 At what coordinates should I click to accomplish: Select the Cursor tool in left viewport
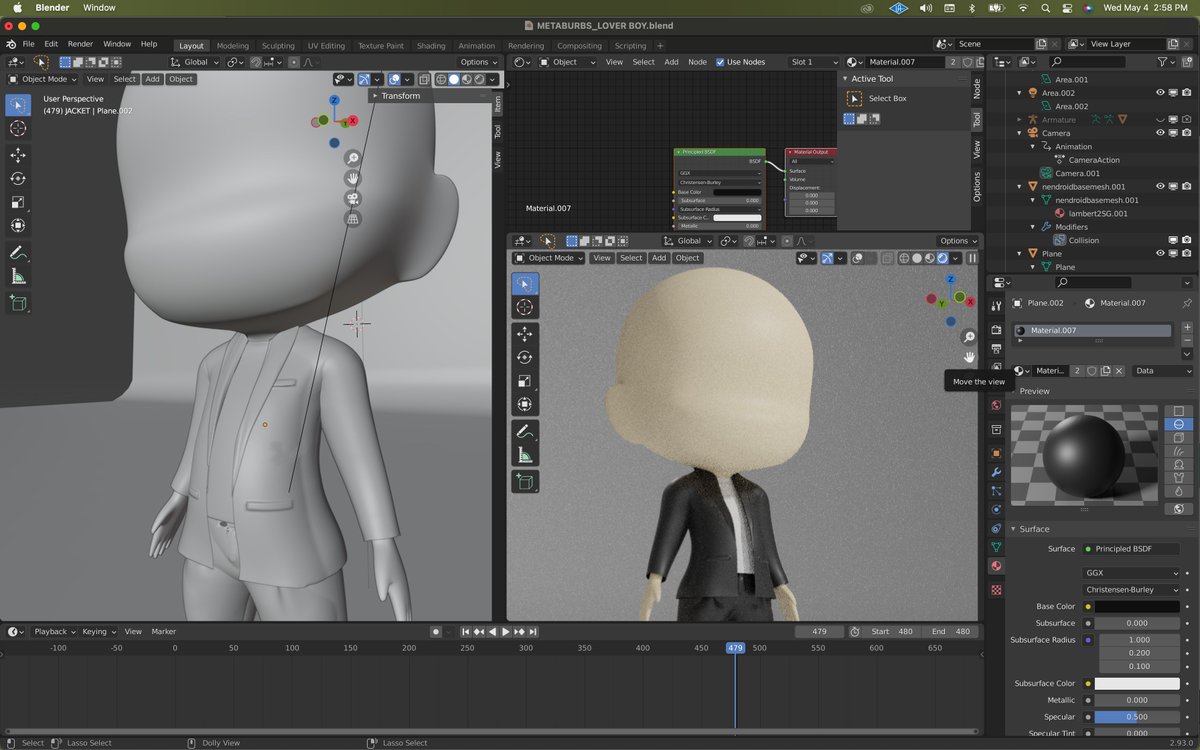click(x=18, y=129)
